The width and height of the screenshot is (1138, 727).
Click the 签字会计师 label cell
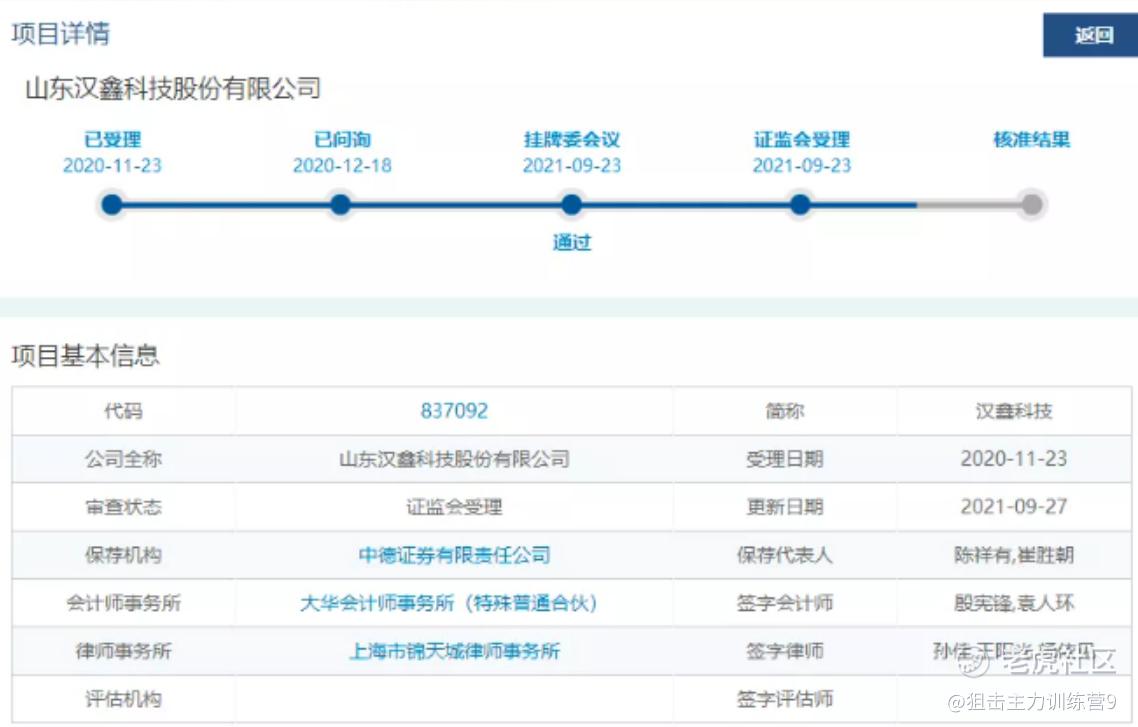click(785, 603)
